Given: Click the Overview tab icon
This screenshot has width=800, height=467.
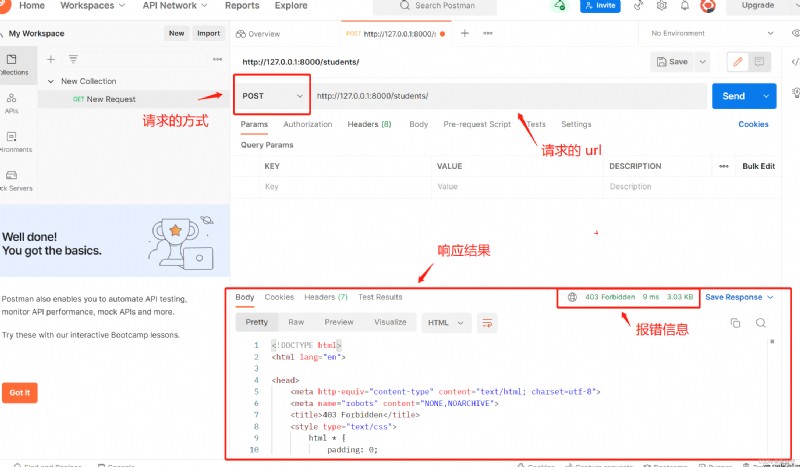Looking at the screenshot, I should pyautogui.click(x=240, y=34).
